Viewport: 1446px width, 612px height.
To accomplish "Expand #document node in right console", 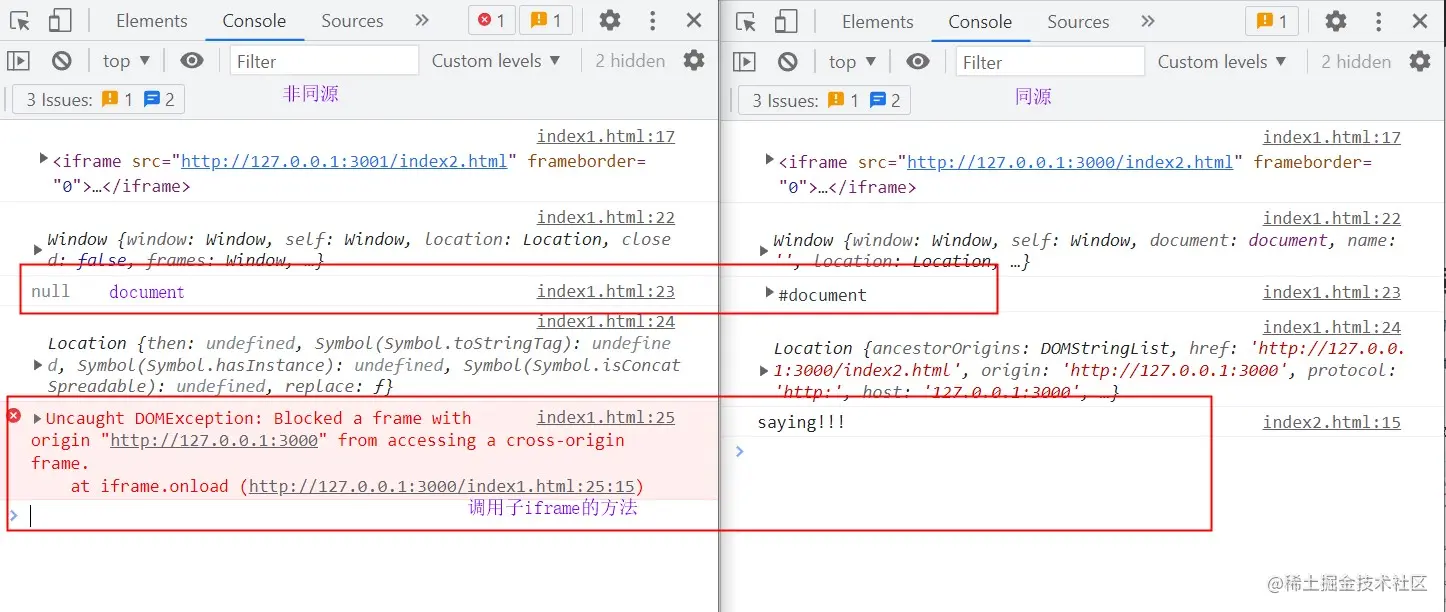I will tap(769, 292).
